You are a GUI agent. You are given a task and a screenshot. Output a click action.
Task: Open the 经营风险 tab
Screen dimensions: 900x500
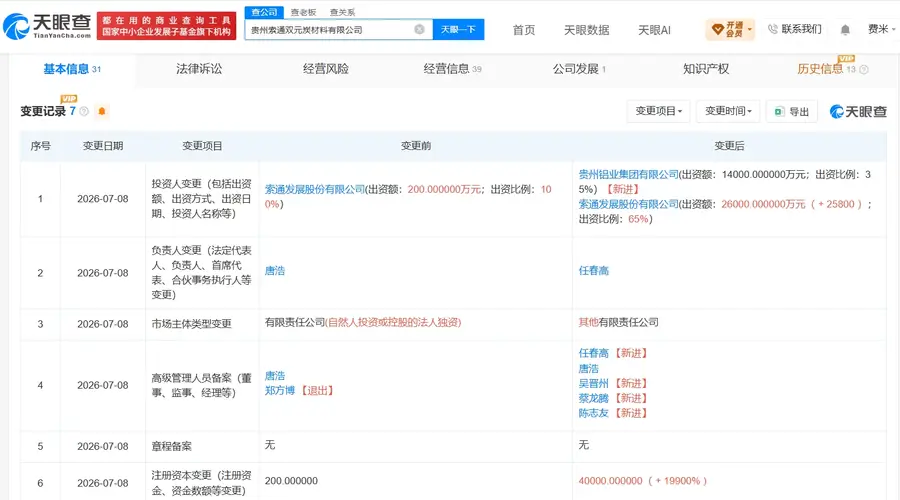tap(325, 69)
